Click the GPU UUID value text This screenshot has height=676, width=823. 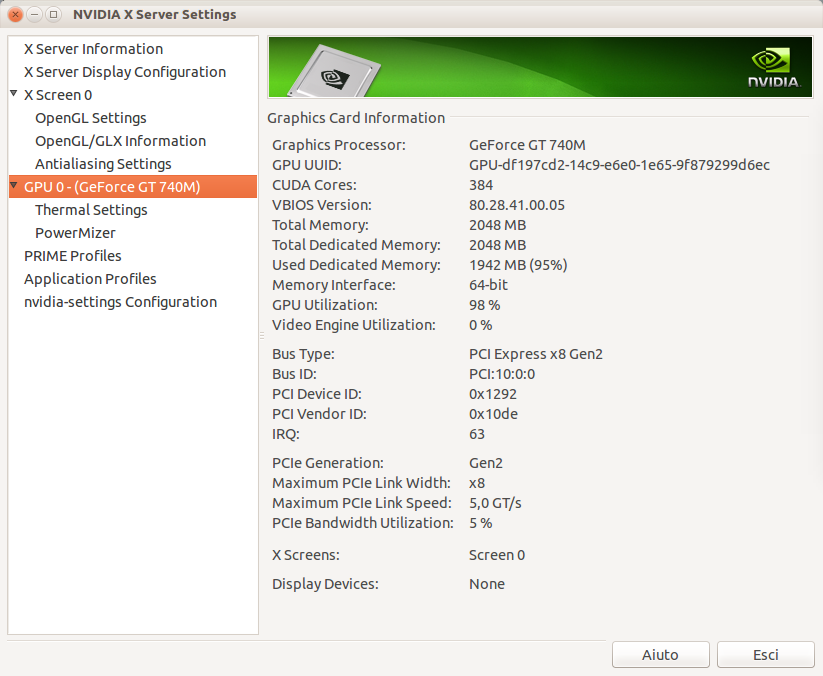(619, 165)
